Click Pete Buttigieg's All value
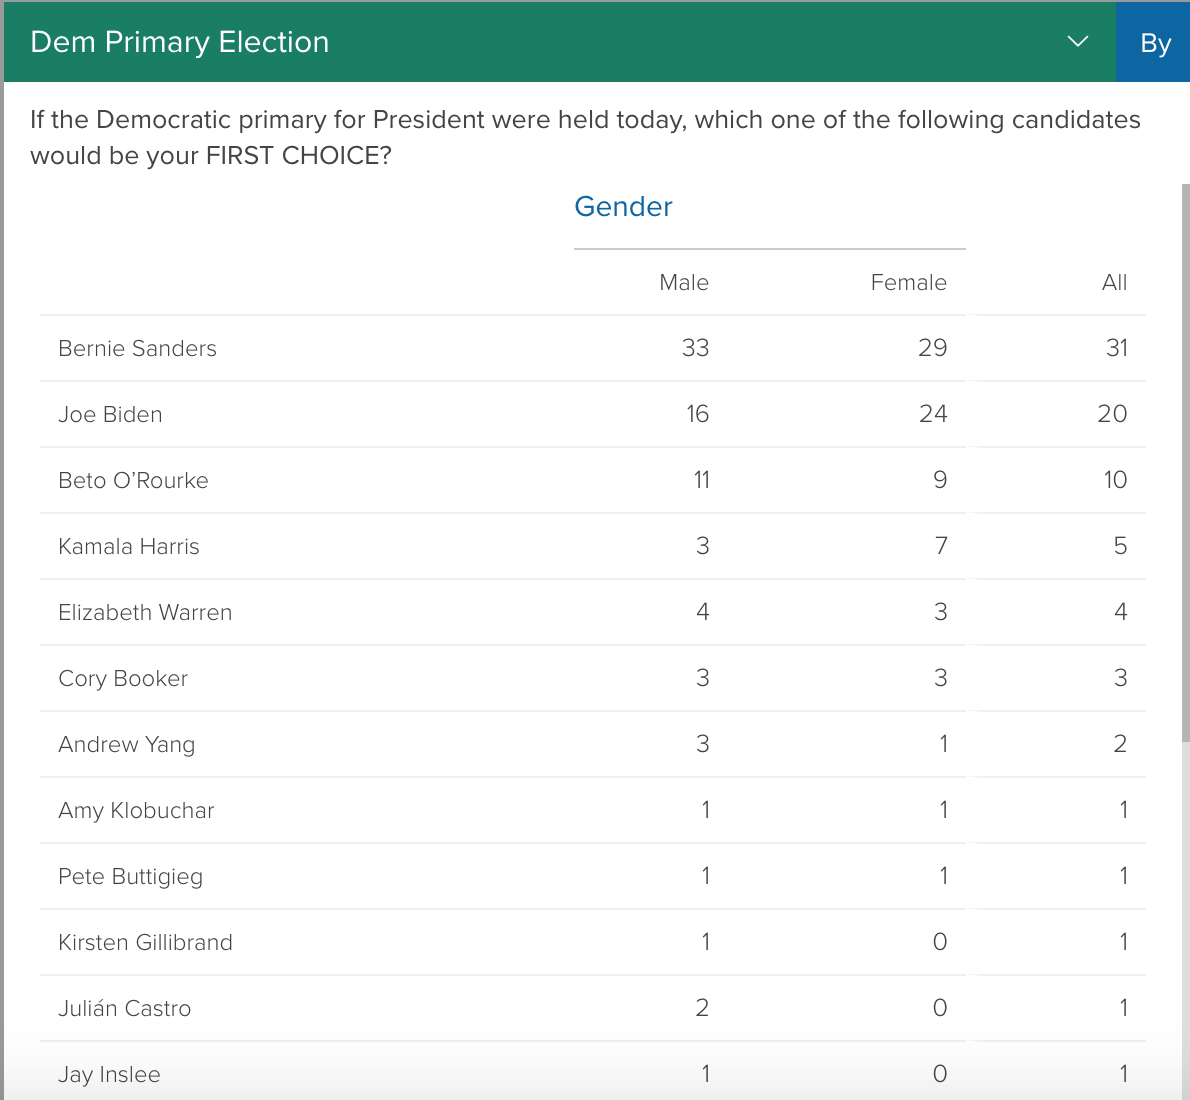This screenshot has width=1190, height=1100. [x=1123, y=876]
